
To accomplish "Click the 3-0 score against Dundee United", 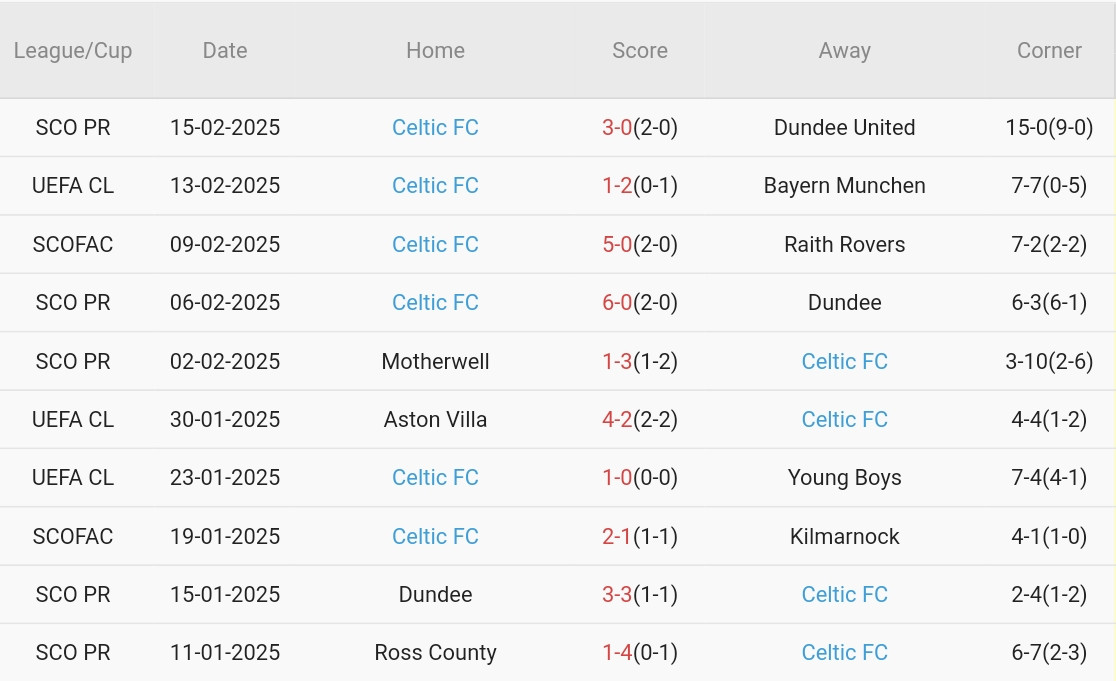I will click(617, 127).
